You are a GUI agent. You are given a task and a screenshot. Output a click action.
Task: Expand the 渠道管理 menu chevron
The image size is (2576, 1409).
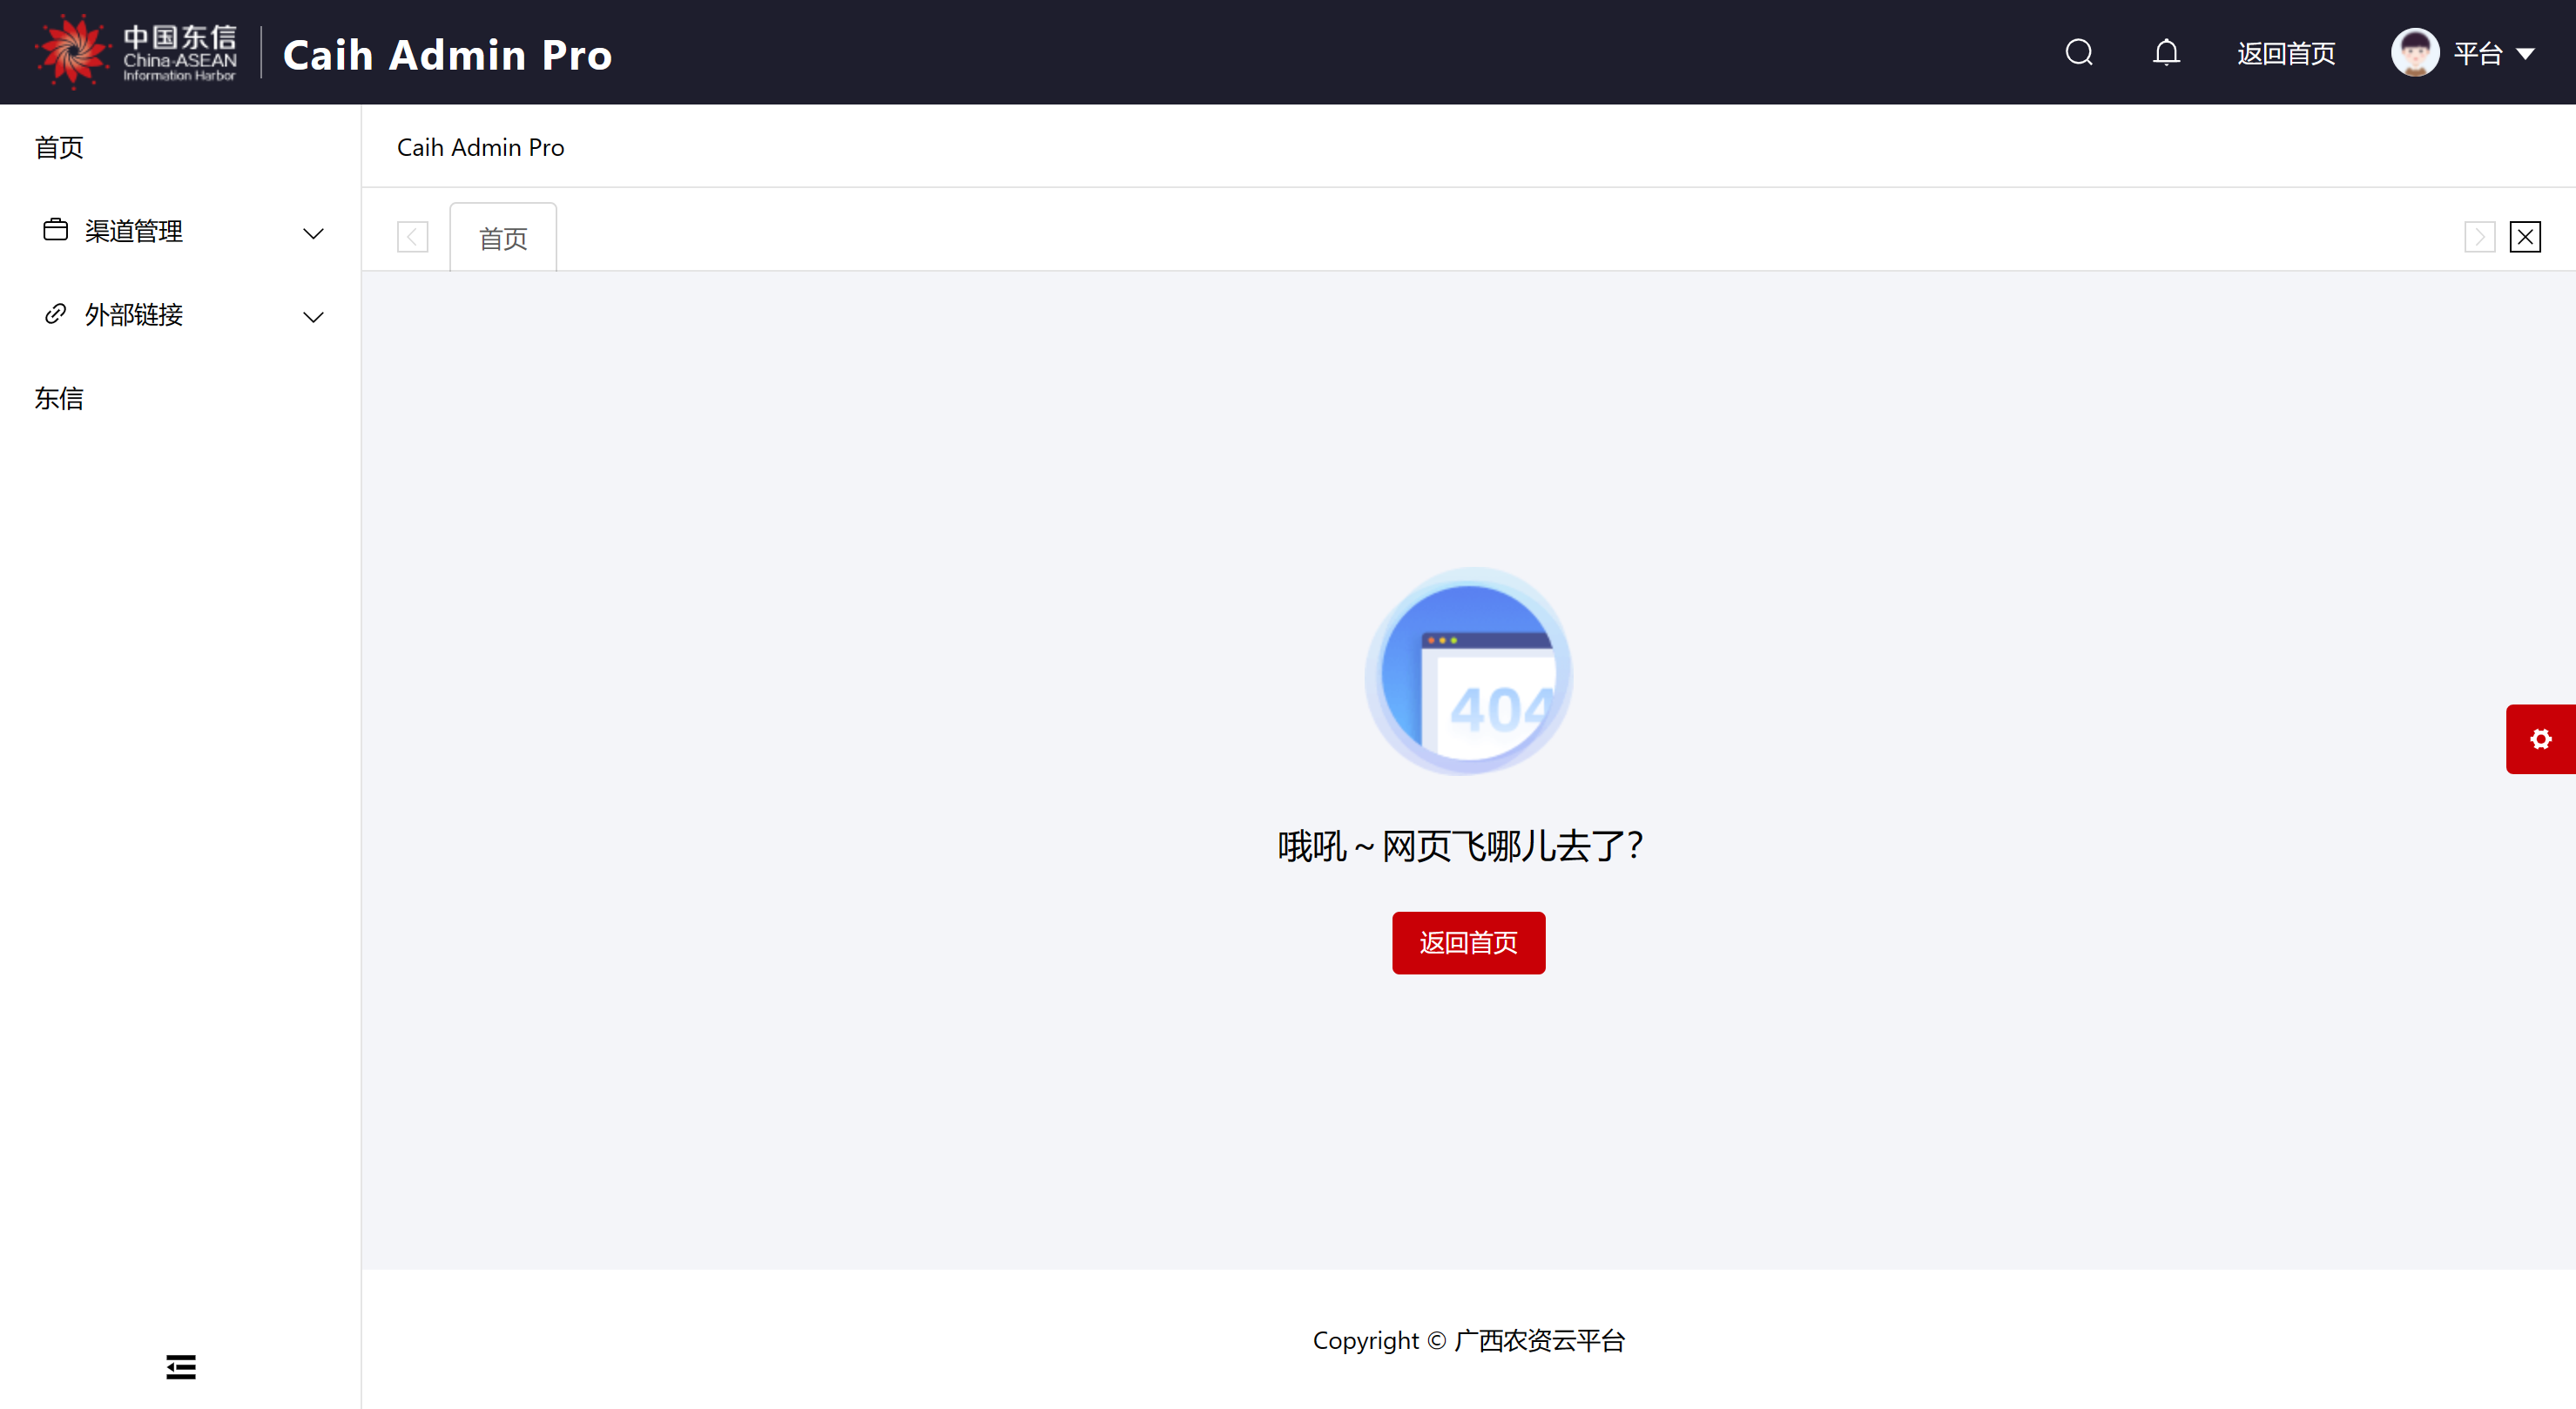313,233
